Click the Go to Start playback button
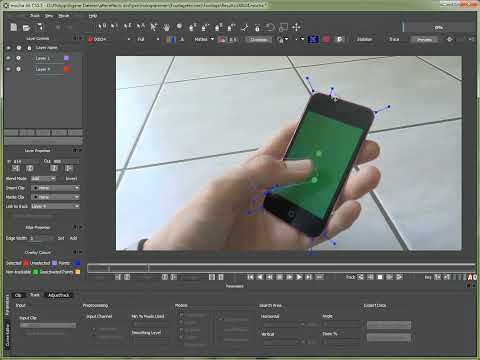 pyautogui.click(x=251, y=277)
